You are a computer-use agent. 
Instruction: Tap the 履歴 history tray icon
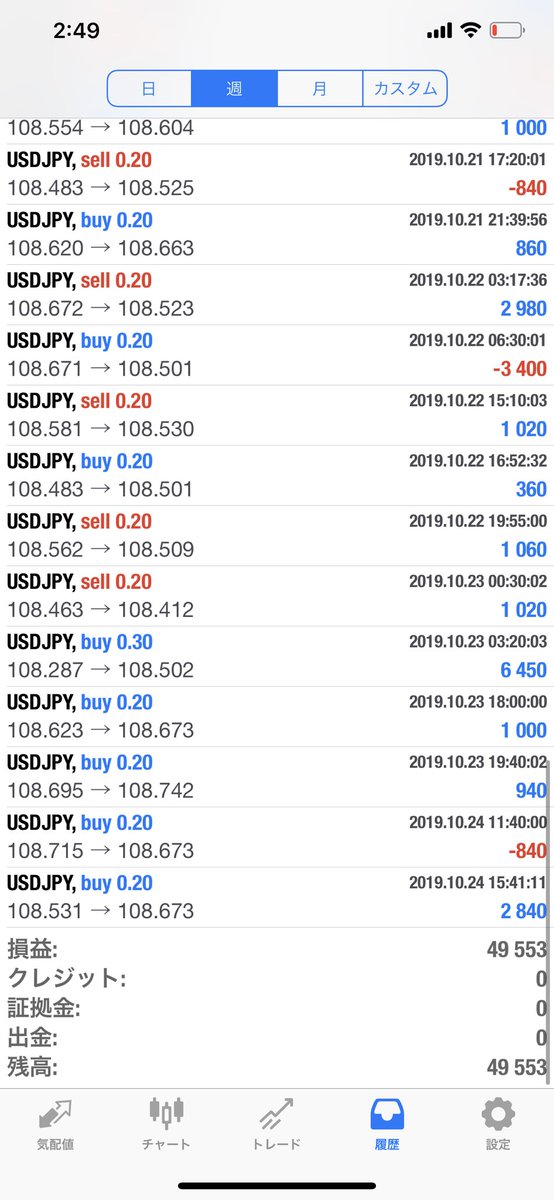click(x=387, y=1114)
